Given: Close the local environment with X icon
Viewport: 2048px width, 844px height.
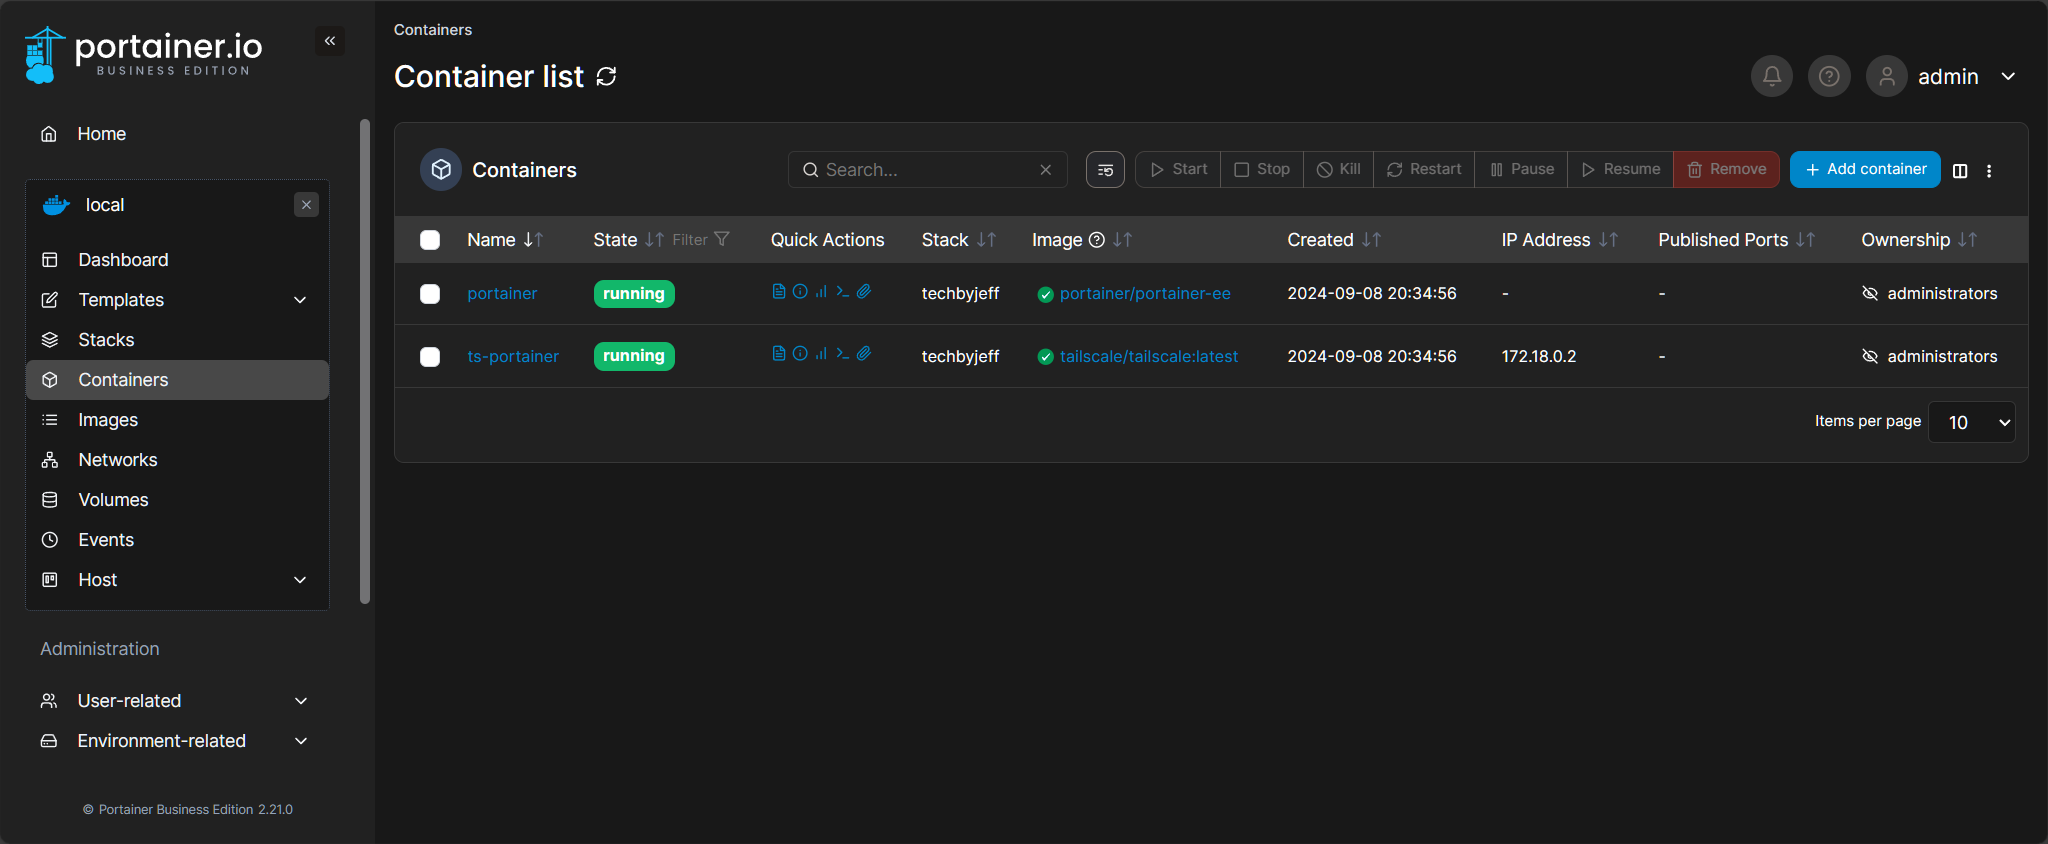Looking at the screenshot, I should point(306,205).
